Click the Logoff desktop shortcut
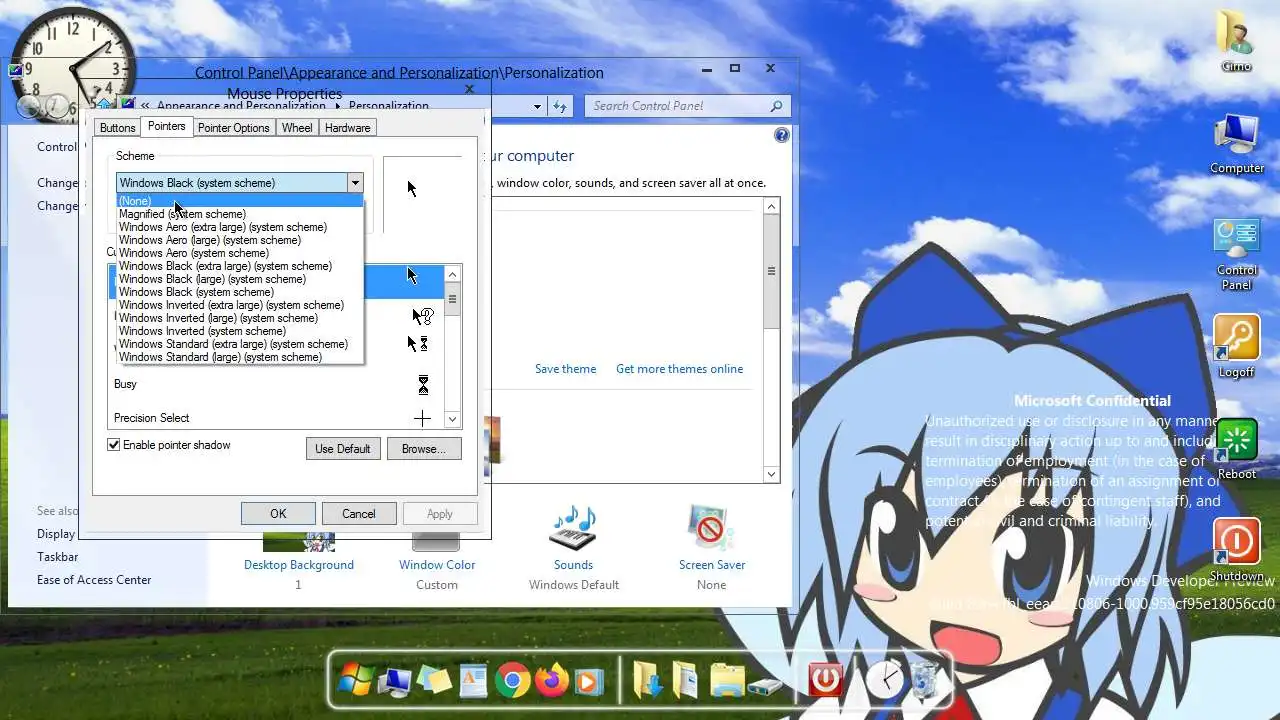 (x=1236, y=347)
